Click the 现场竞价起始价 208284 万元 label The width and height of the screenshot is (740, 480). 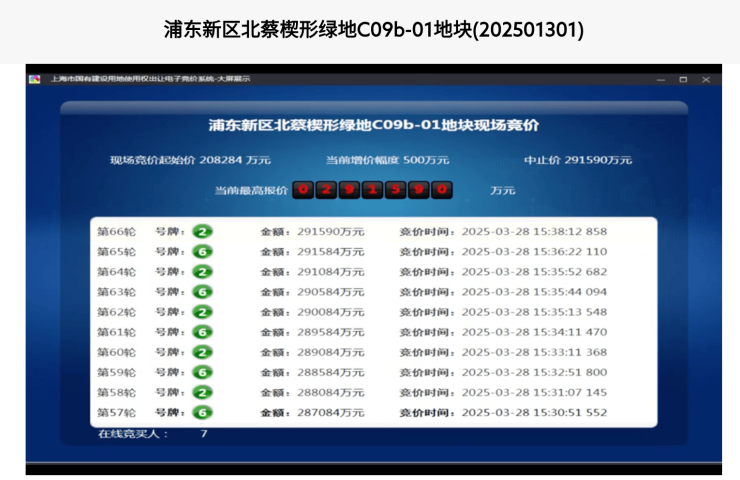pyautogui.click(x=190, y=160)
